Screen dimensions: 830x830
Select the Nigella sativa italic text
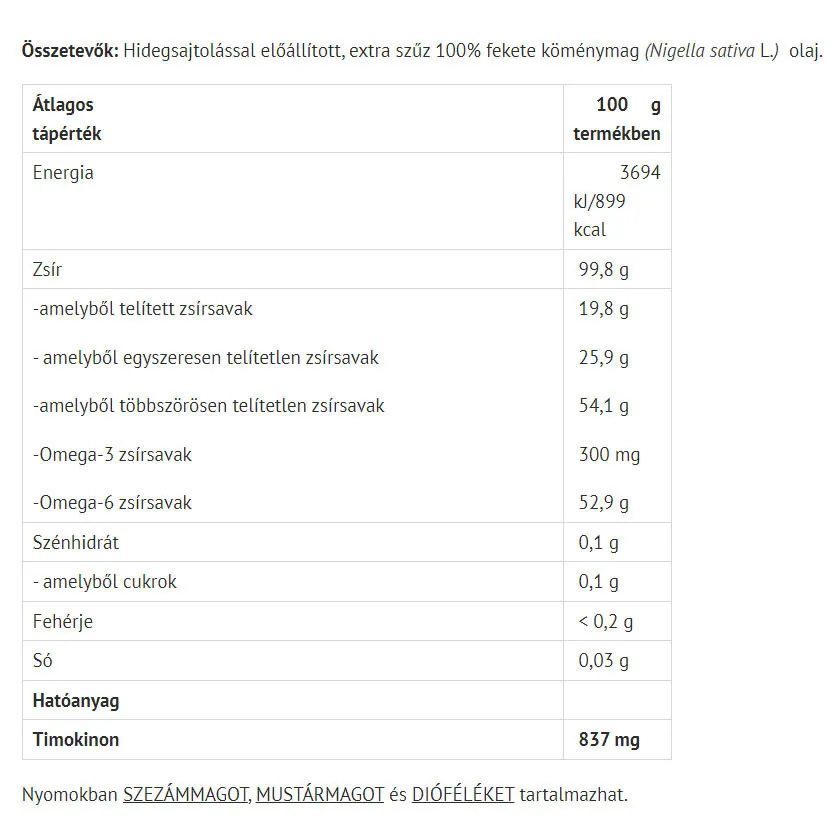tap(702, 51)
